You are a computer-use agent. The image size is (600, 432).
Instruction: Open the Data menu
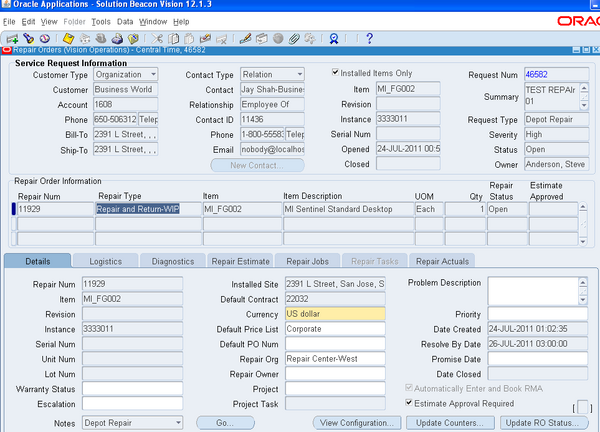tap(125, 22)
